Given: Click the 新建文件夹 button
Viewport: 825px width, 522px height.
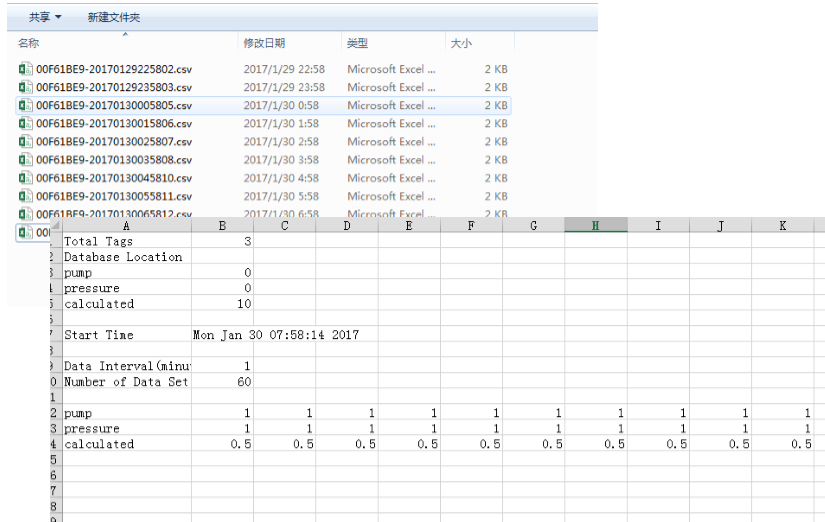Looking at the screenshot, I should [x=114, y=17].
